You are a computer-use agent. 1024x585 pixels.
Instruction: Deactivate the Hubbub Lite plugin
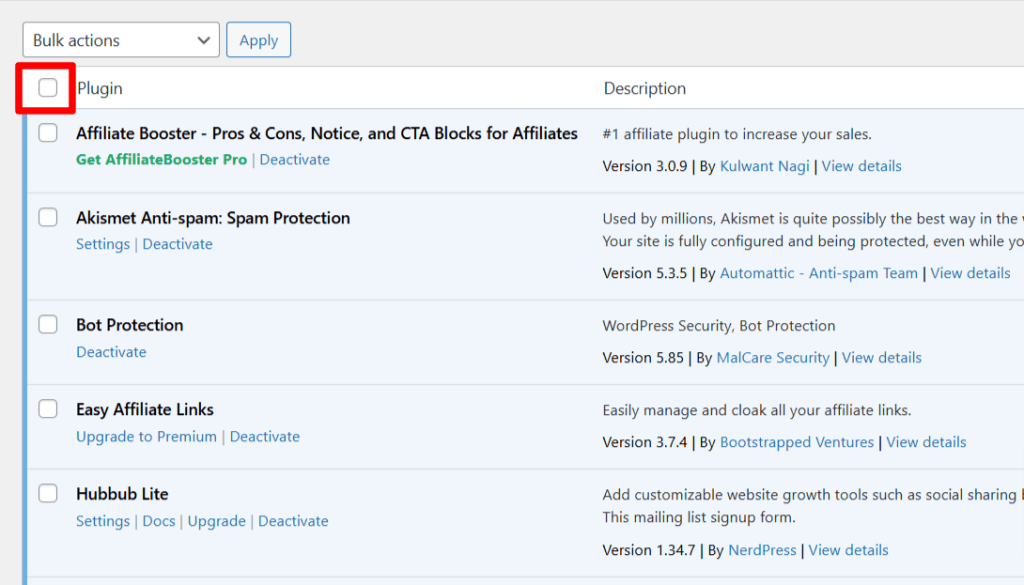293,521
